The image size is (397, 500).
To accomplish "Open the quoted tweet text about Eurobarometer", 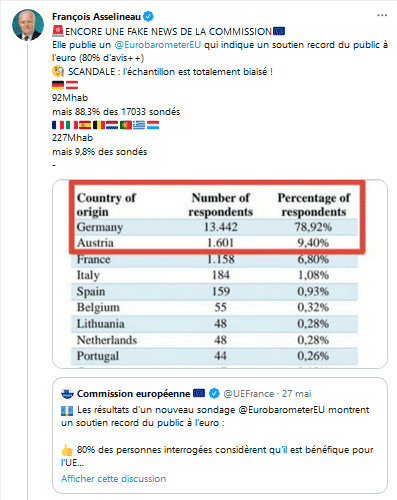I will (217, 436).
